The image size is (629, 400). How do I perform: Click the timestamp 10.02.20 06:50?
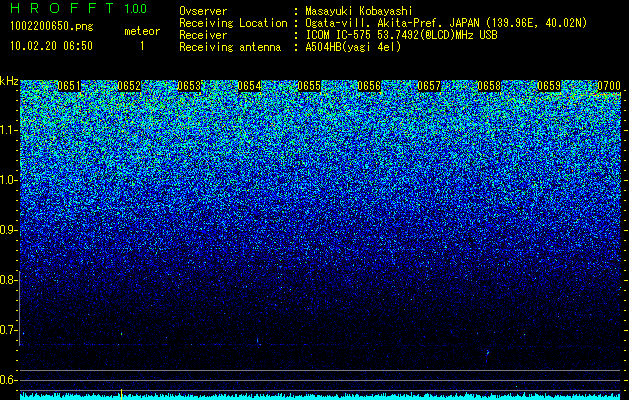click(51, 45)
